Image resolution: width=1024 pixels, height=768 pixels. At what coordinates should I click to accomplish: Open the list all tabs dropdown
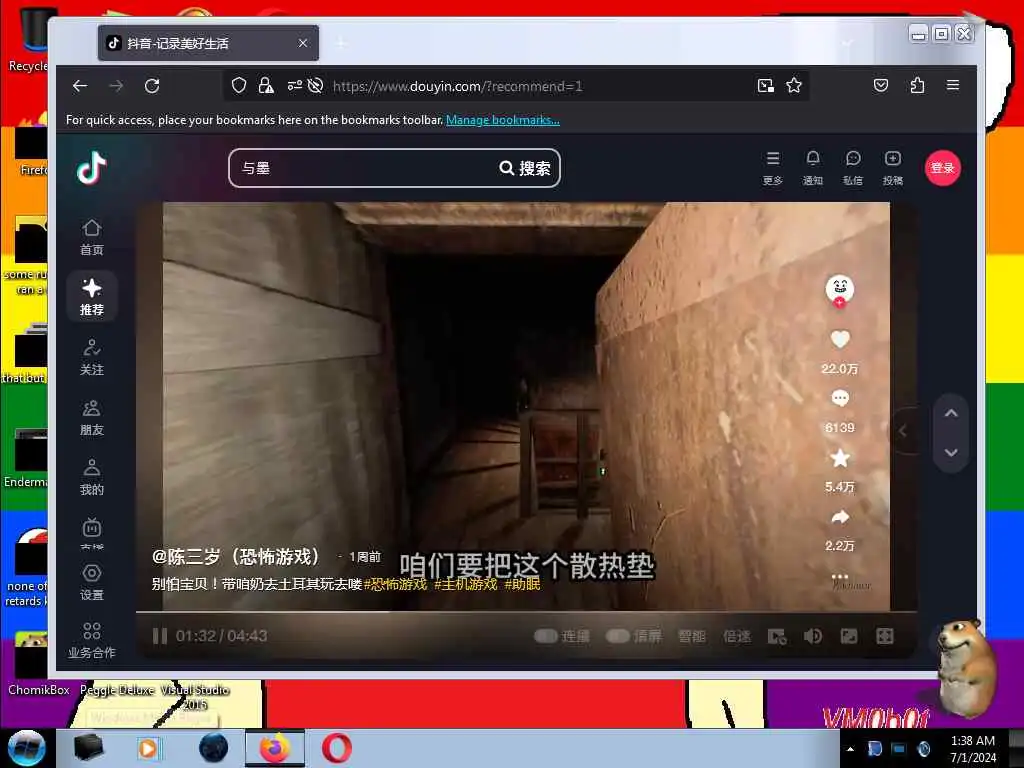[847, 43]
